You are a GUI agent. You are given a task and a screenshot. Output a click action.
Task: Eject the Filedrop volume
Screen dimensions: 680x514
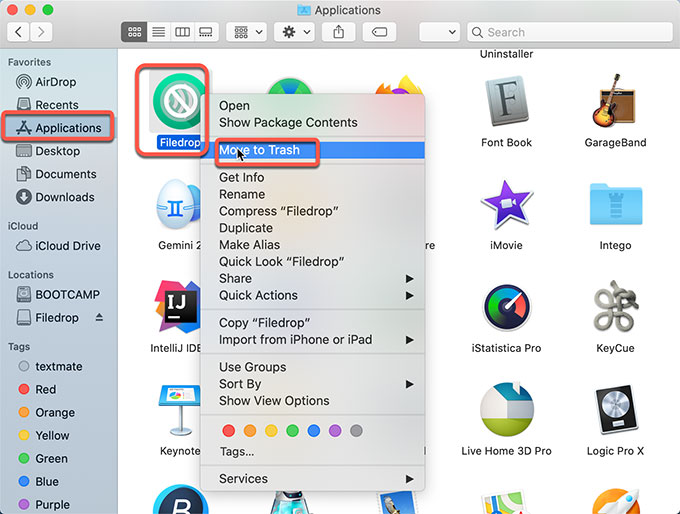[99, 318]
